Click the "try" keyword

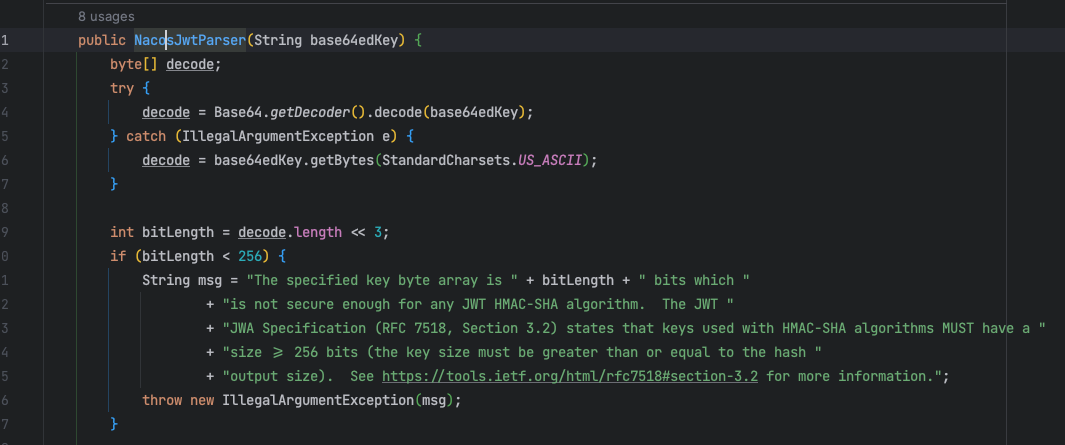click(122, 88)
